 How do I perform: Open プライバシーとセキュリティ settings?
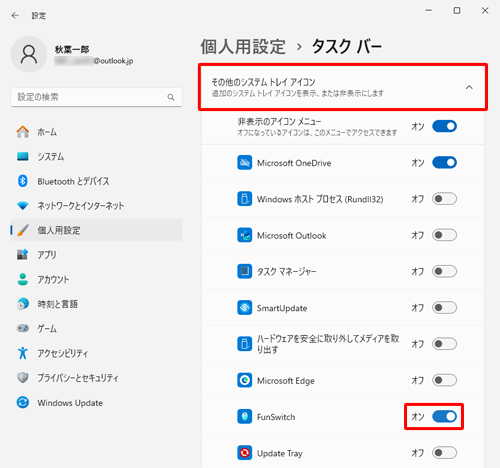pyautogui.click(x=97, y=378)
